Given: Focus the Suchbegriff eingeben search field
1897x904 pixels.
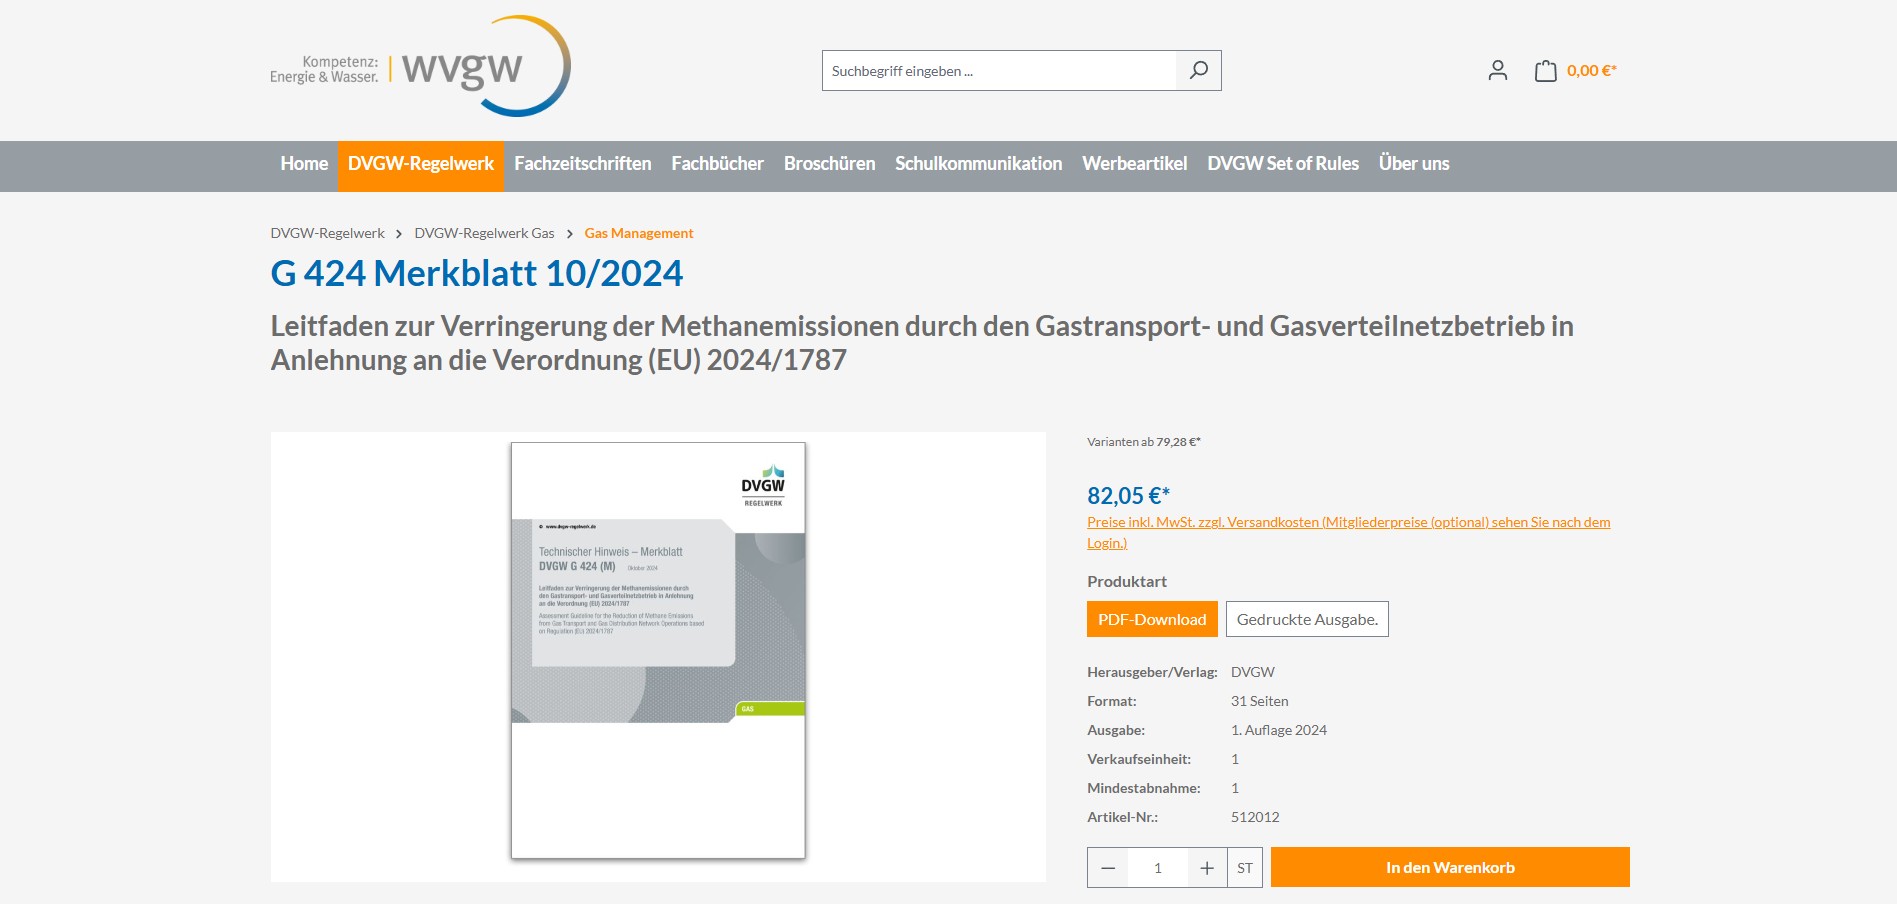Looking at the screenshot, I should [999, 71].
